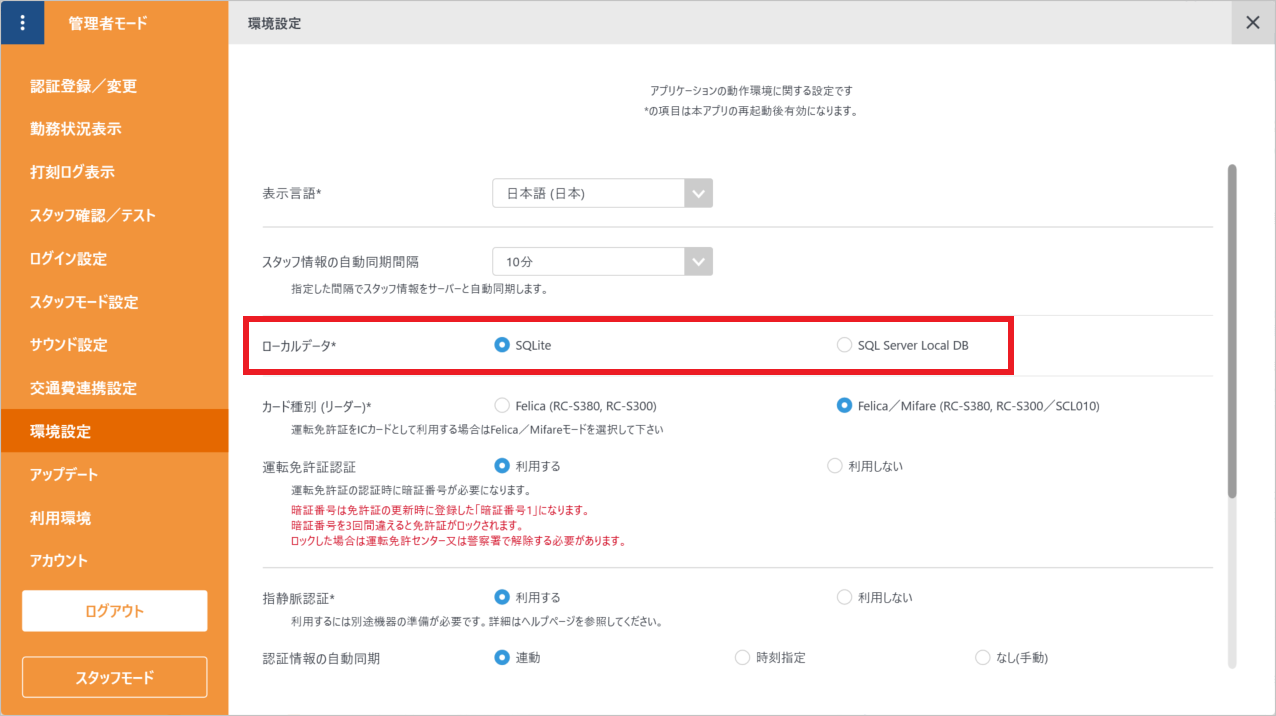Go to スタッフ確認／テスト page
The width and height of the screenshot is (1276, 716).
point(114,215)
